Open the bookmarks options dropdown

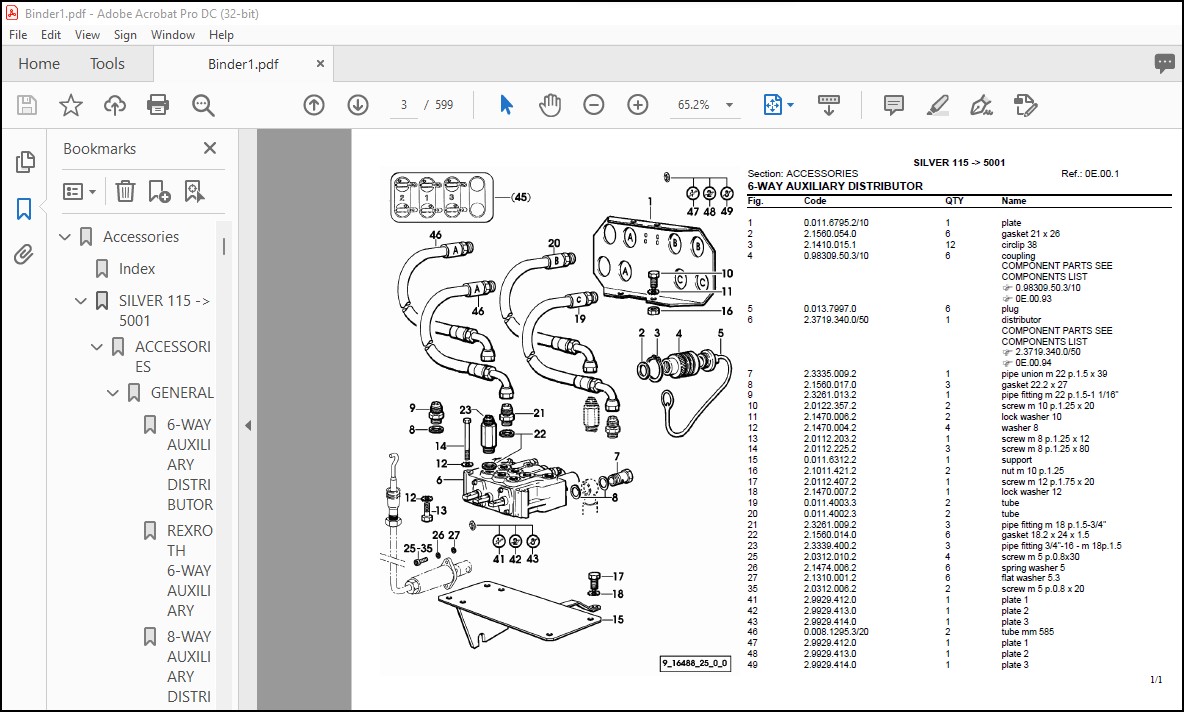pyautogui.click(x=79, y=192)
